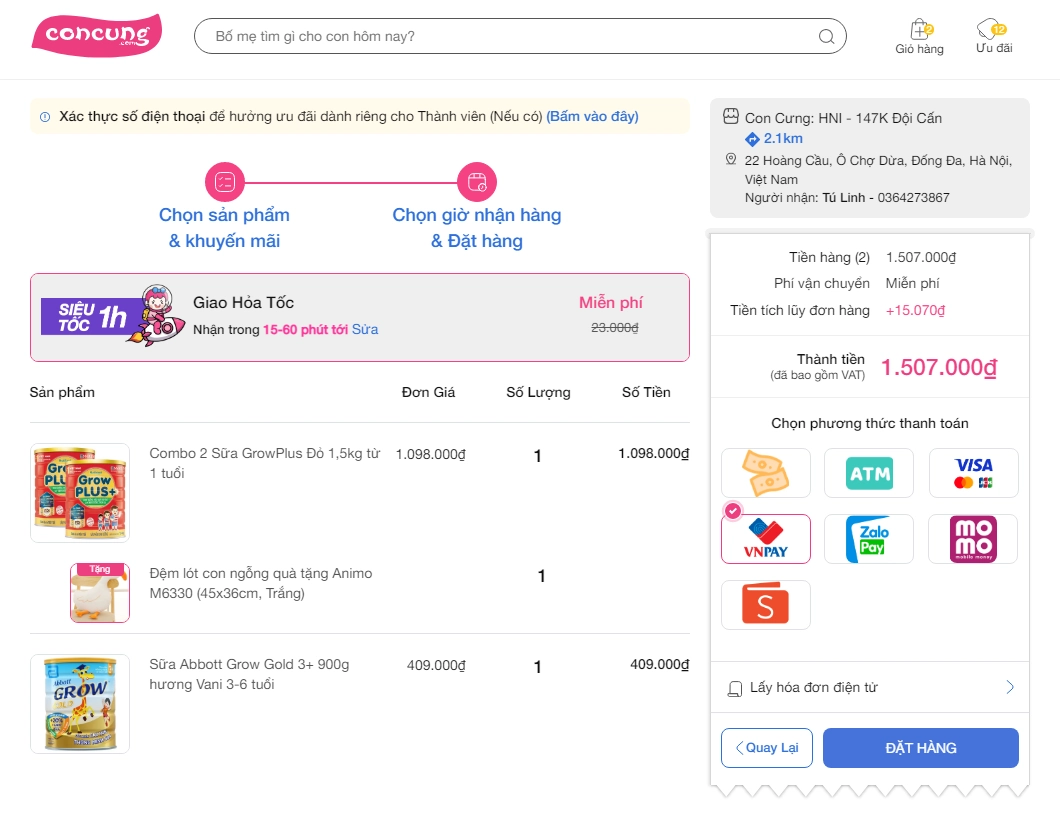Select ShopeePay payment option
Screen dimensions: 1060x818
pos(766,605)
